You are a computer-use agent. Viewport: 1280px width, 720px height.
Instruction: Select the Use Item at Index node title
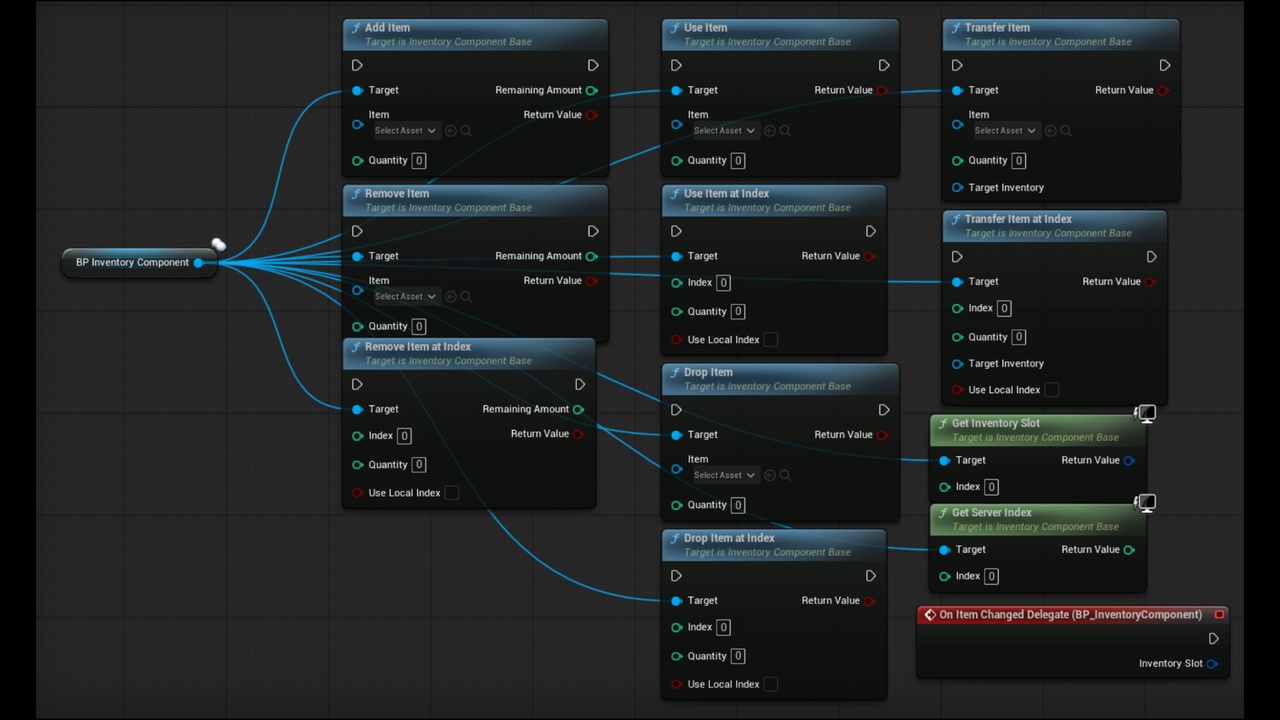coord(727,194)
